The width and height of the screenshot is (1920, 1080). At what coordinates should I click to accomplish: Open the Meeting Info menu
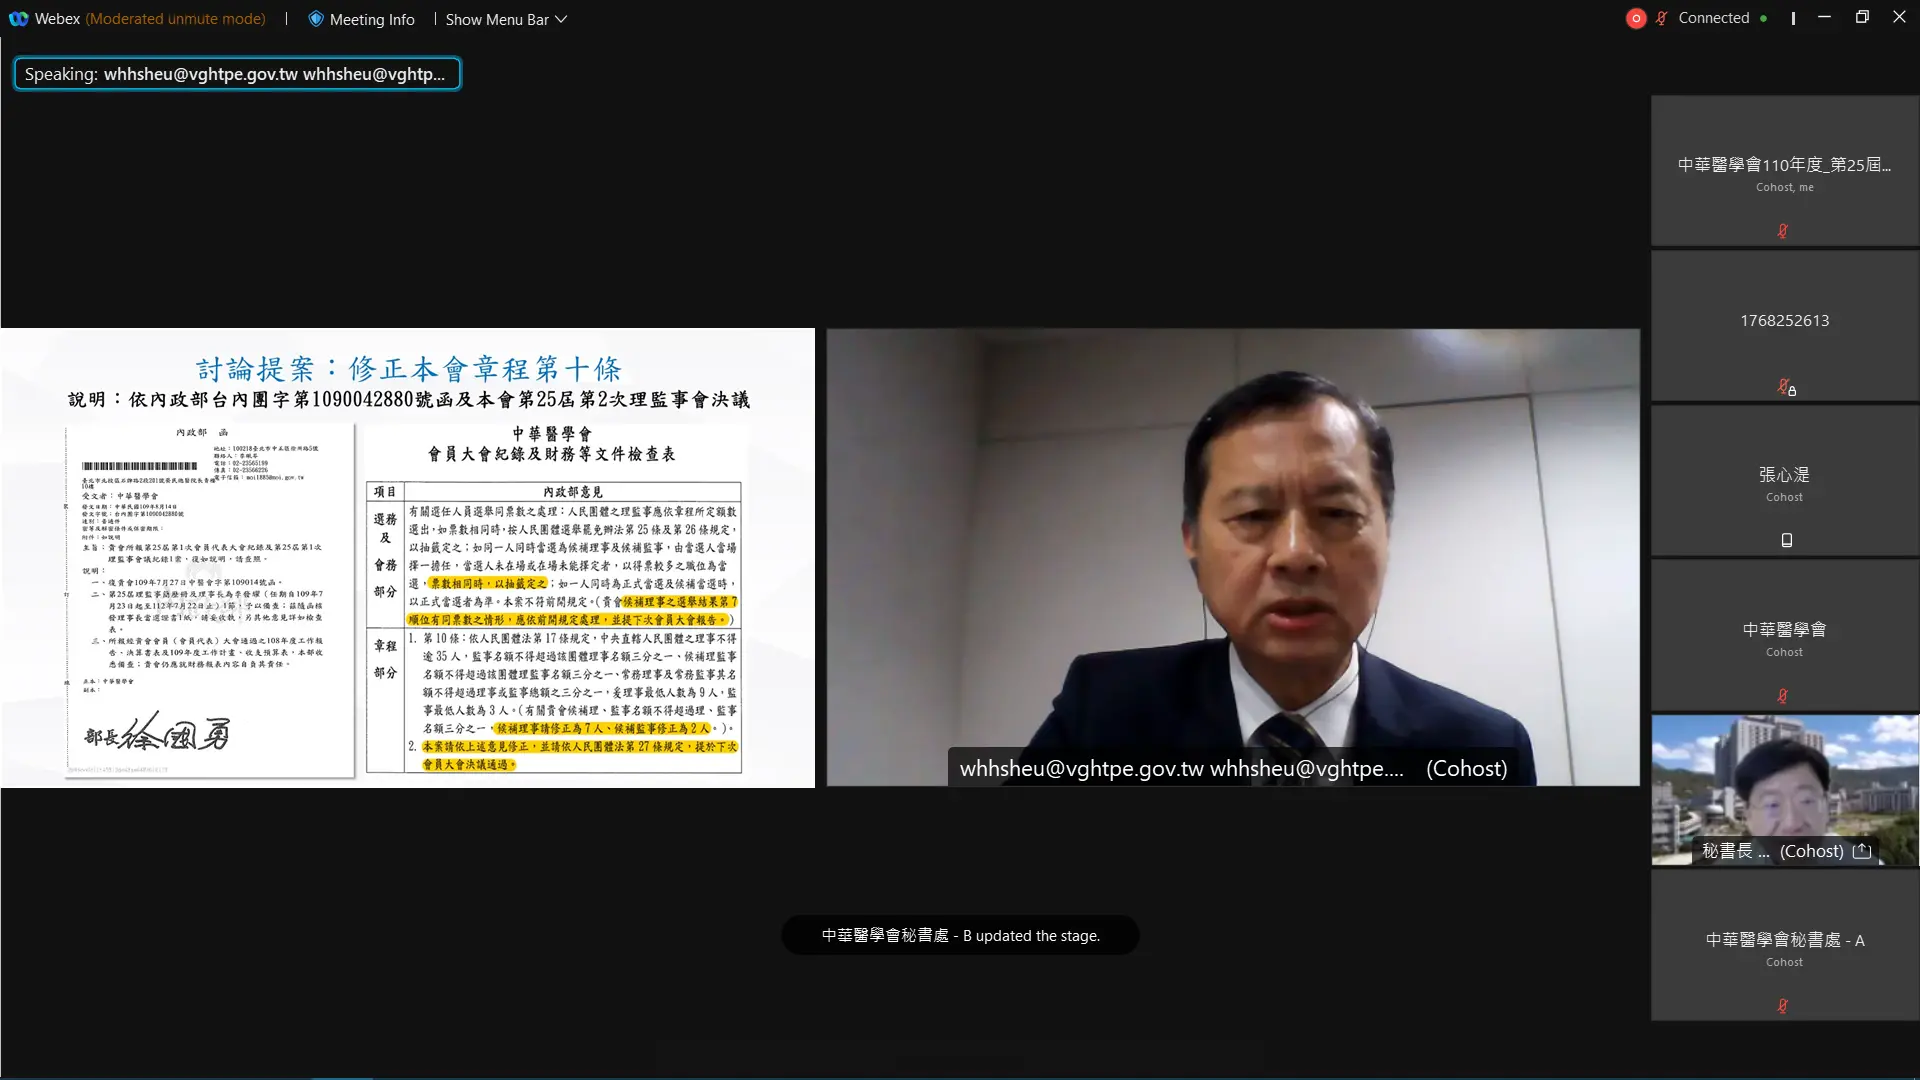click(x=373, y=18)
